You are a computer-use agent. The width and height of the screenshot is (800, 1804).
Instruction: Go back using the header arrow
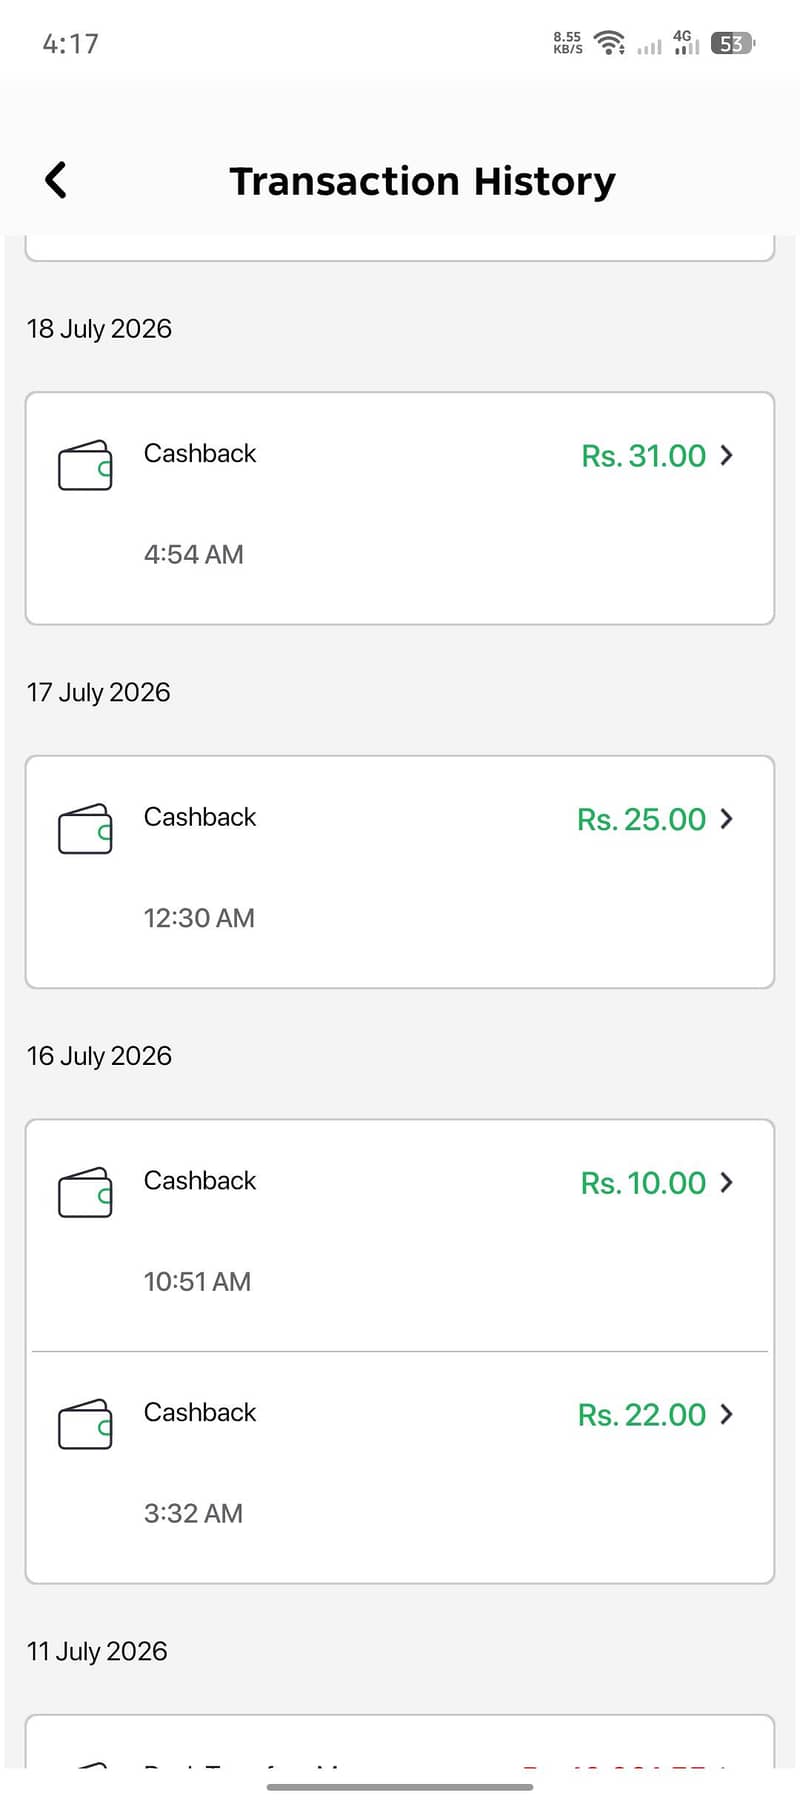click(x=56, y=180)
